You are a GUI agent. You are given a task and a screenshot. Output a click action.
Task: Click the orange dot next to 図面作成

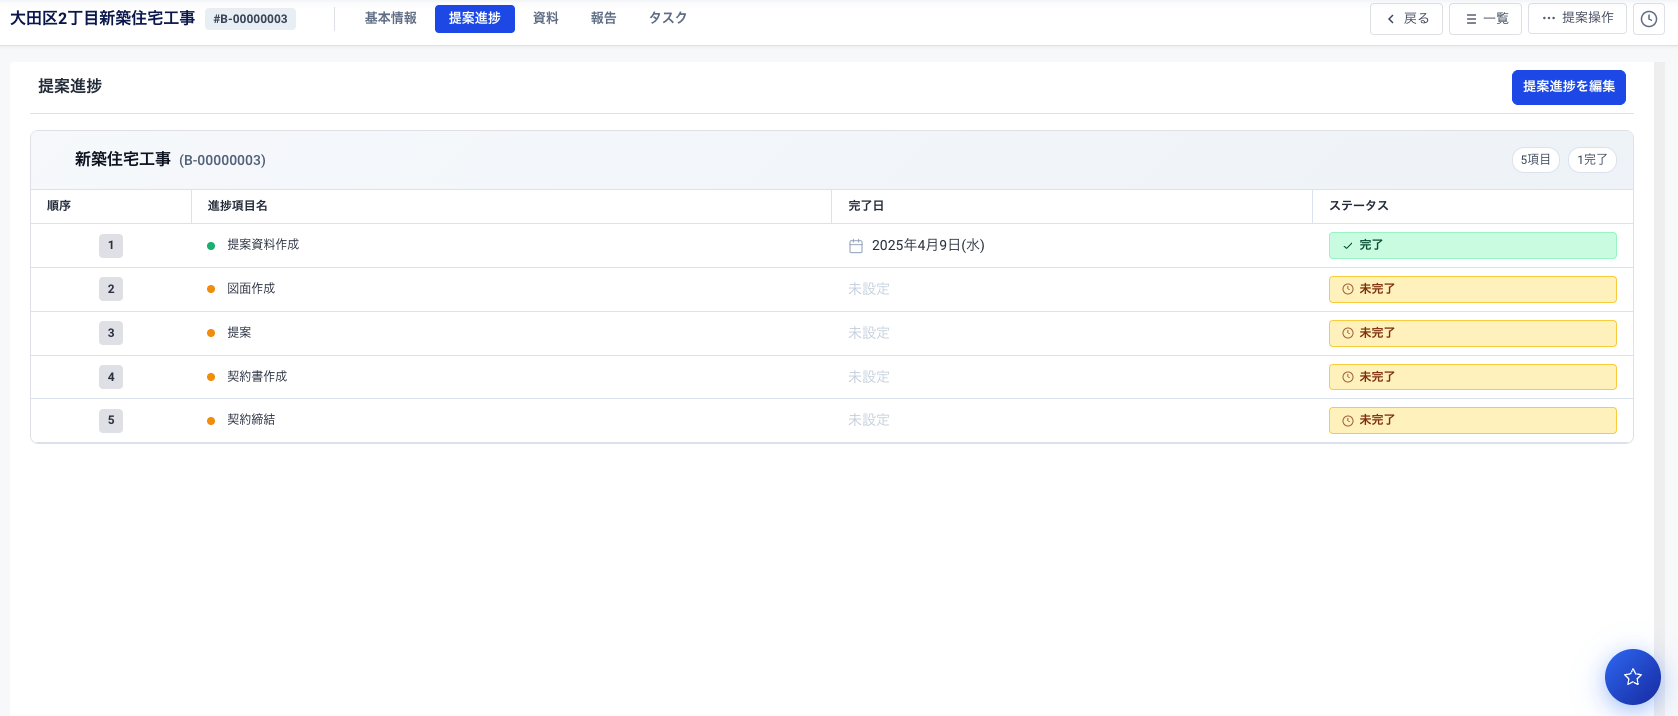211,289
